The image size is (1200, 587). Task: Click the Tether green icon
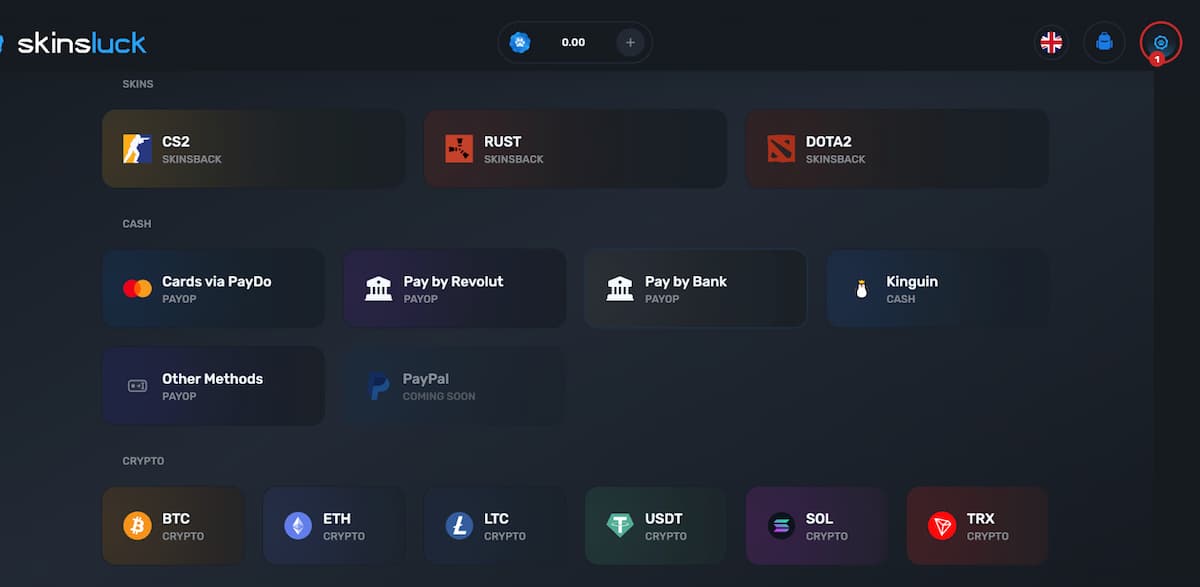(620, 526)
